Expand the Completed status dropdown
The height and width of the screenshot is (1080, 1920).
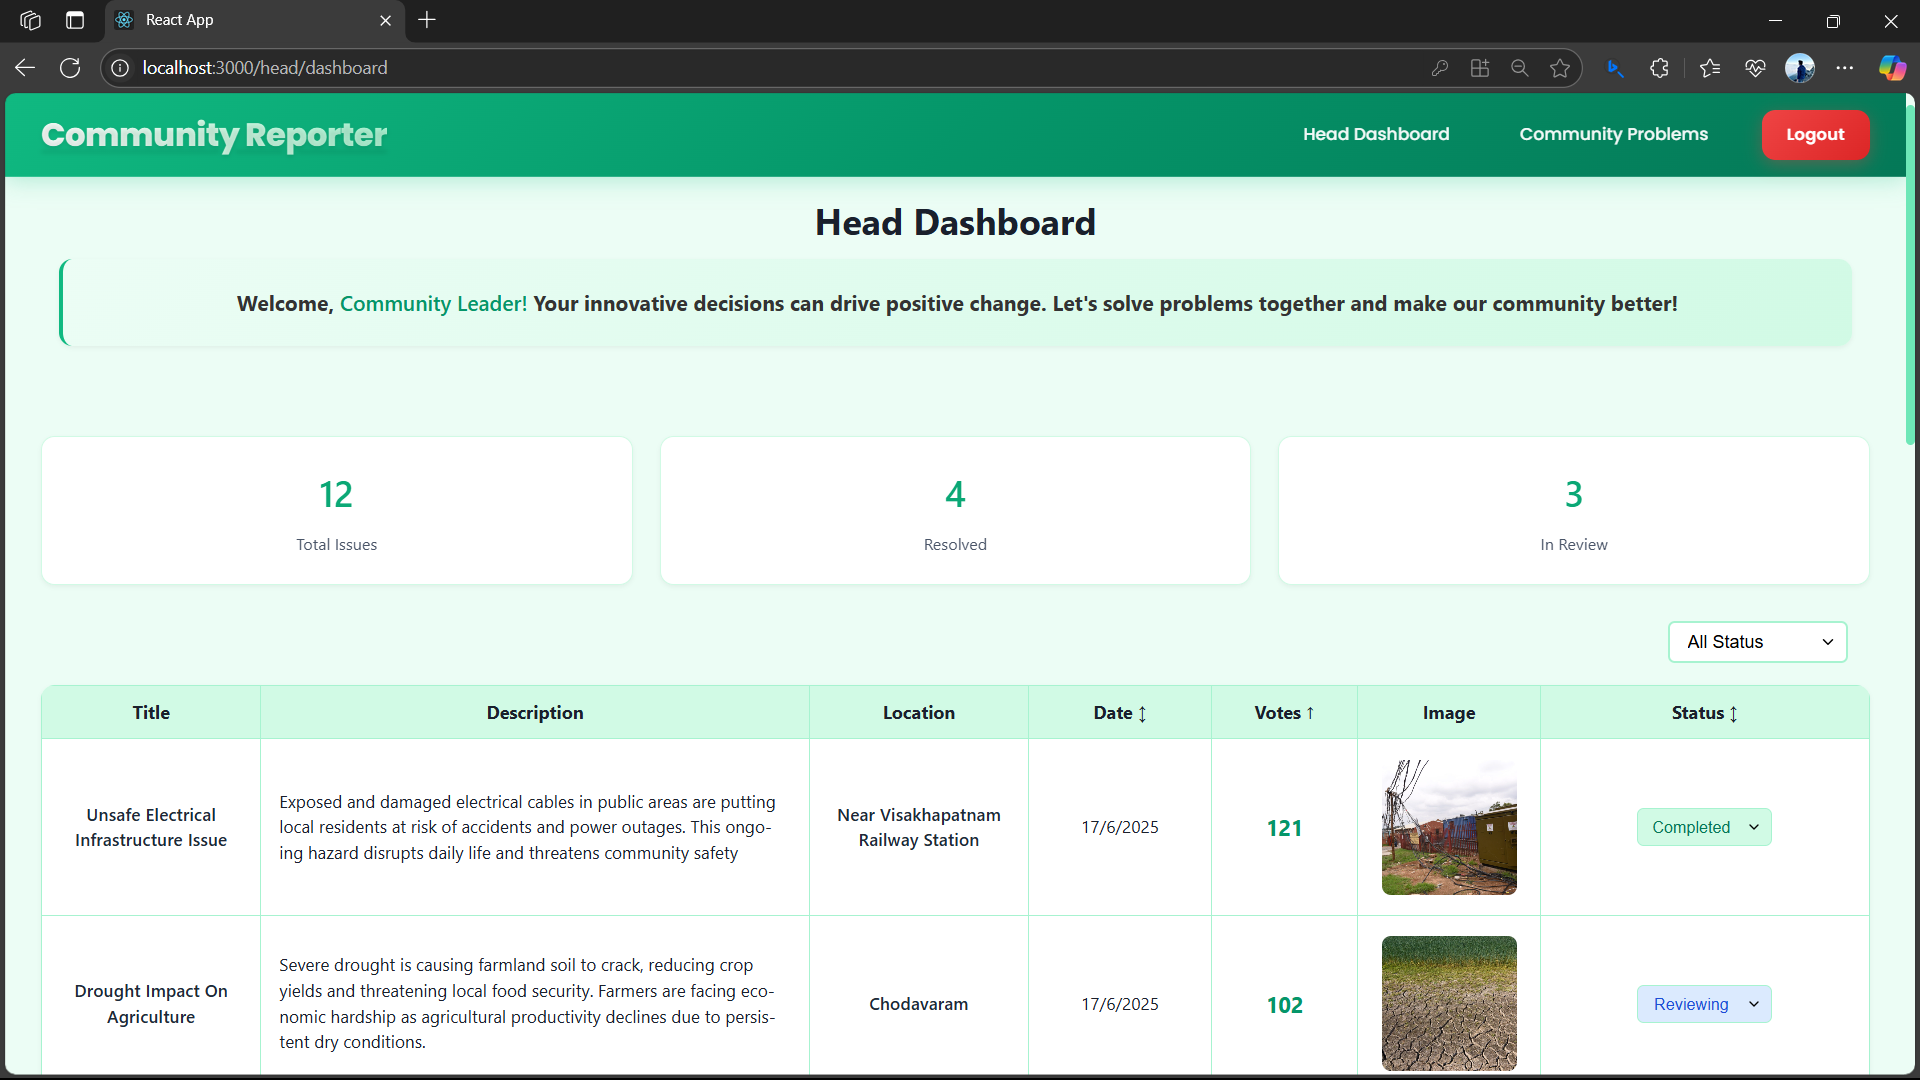(1704, 827)
